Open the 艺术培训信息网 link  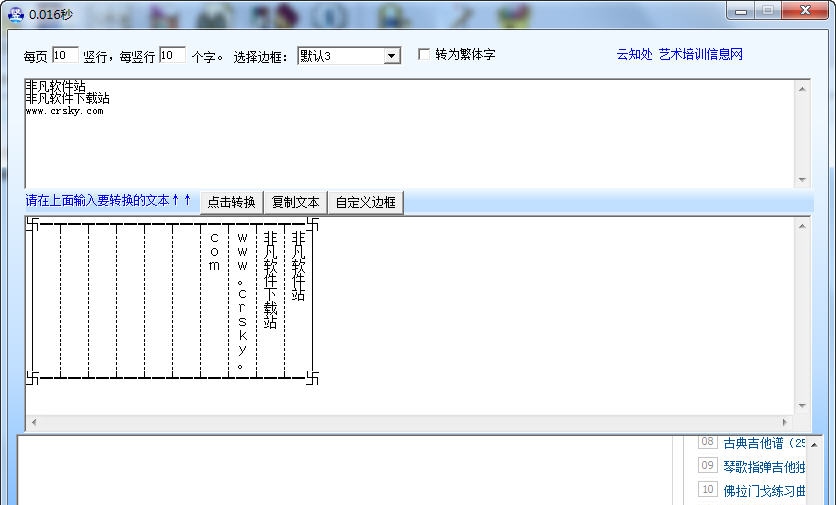pyautogui.click(x=701, y=54)
